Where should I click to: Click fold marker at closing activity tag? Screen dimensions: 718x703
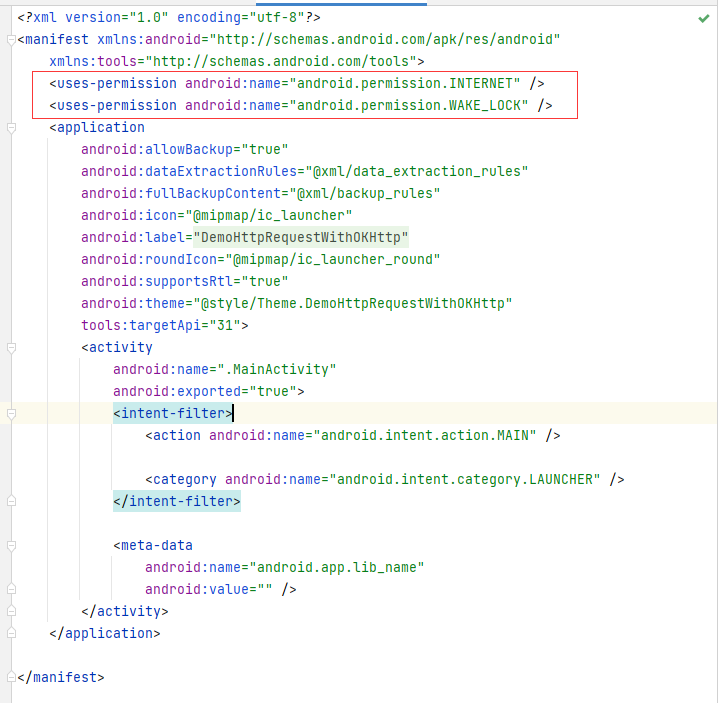(x=12, y=611)
